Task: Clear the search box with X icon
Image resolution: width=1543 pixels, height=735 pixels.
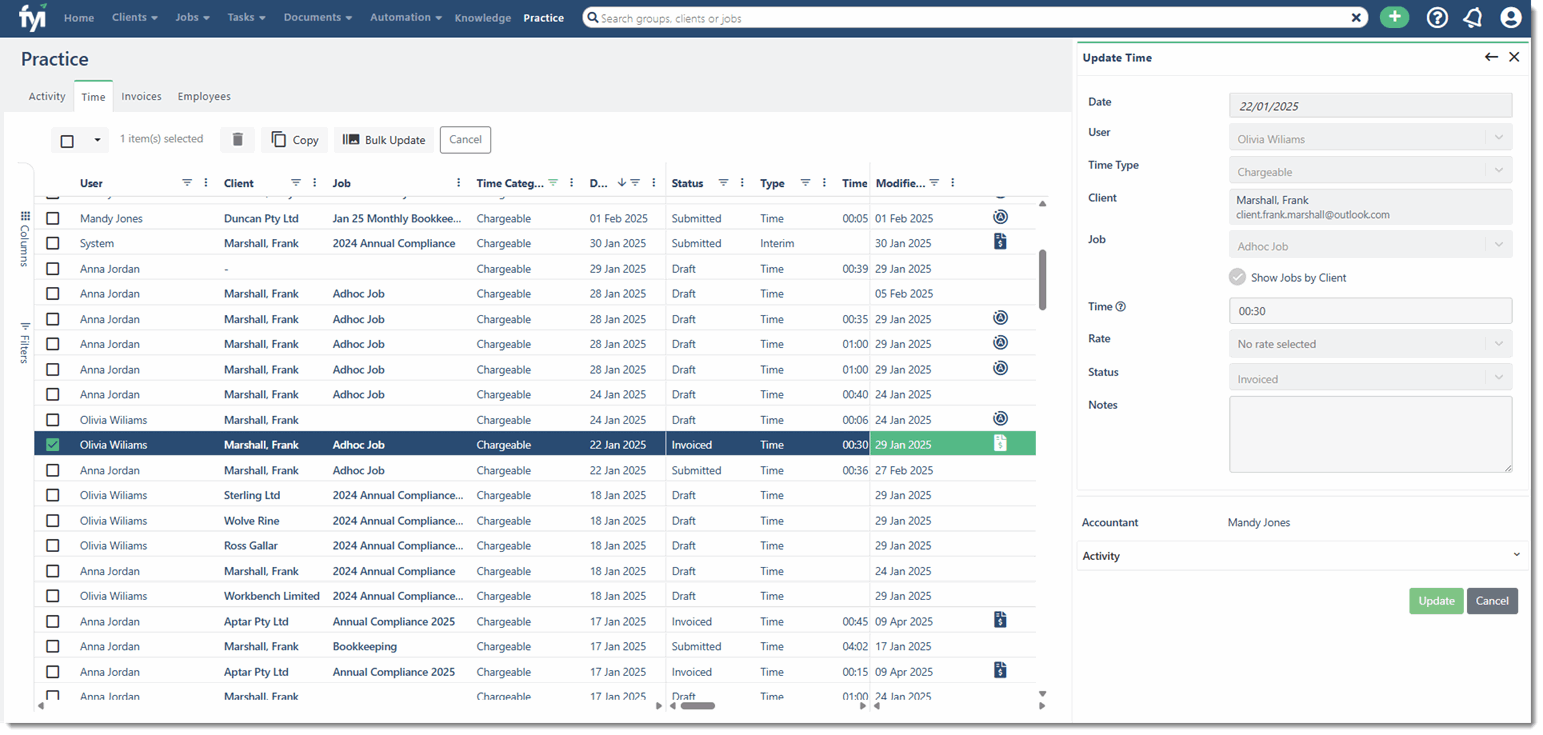Action: [1357, 18]
